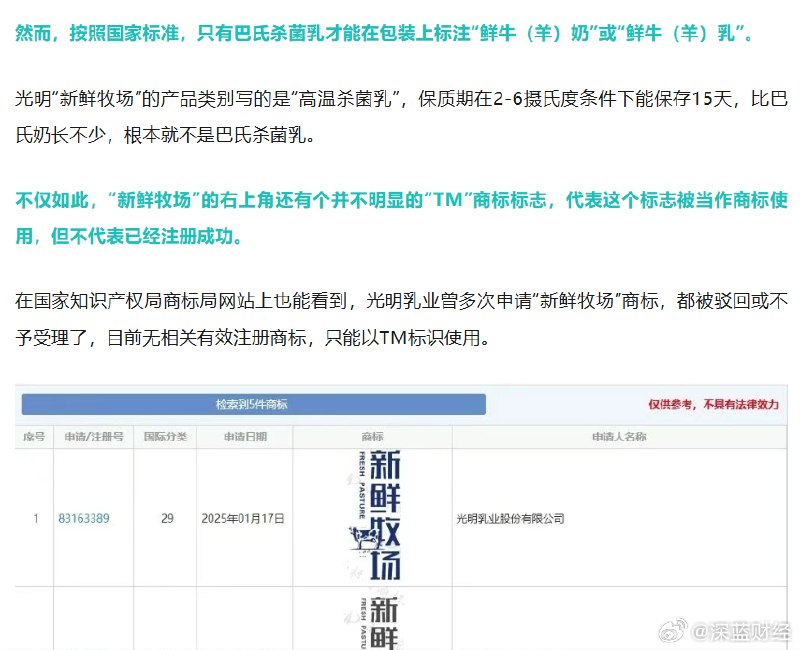The width and height of the screenshot is (800, 650).
Task: Click the date 2025年01月17日 cell
Action: coord(243,519)
